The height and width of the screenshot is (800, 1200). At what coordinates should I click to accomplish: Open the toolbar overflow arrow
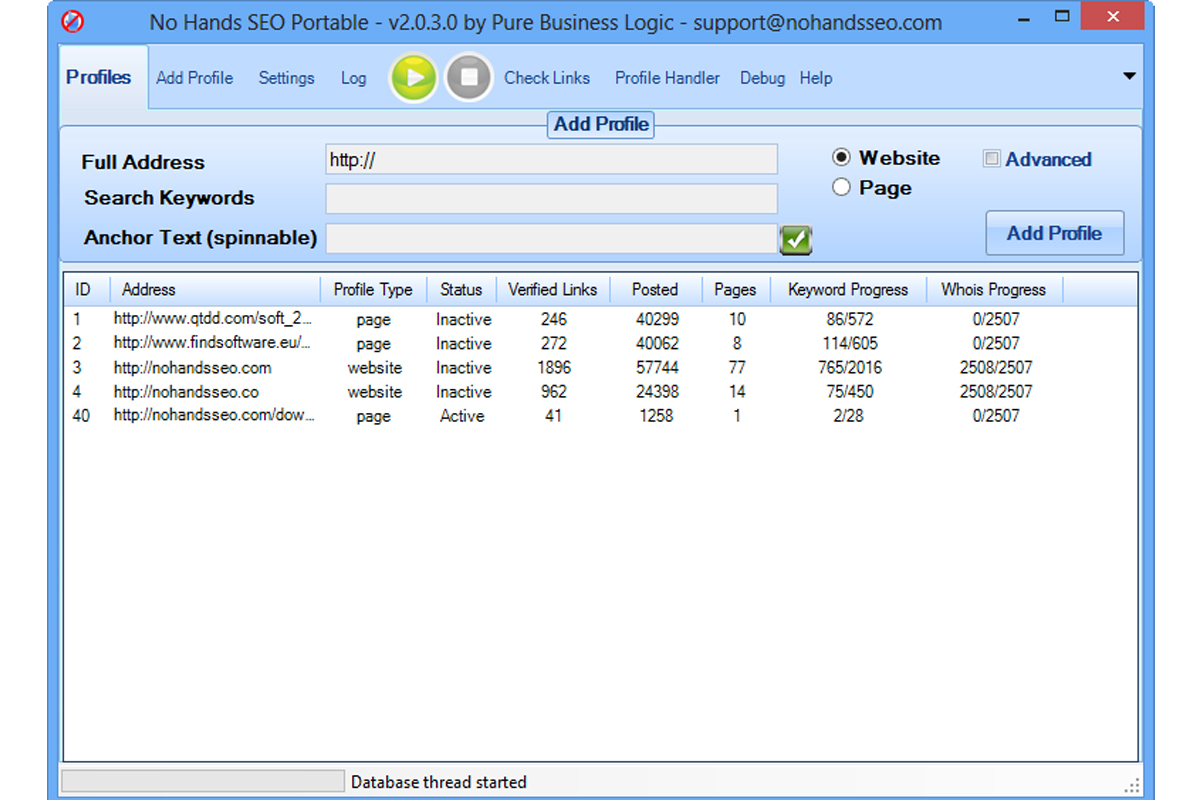click(1130, 76)
